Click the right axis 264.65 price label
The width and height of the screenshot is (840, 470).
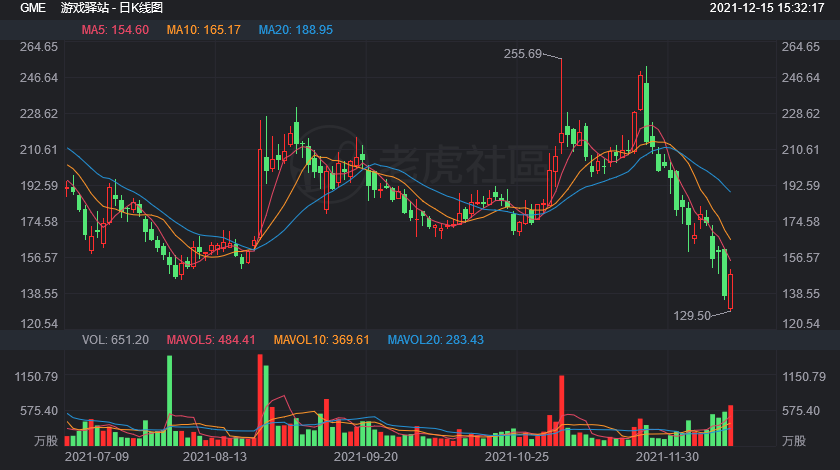(x=801, y=47)
